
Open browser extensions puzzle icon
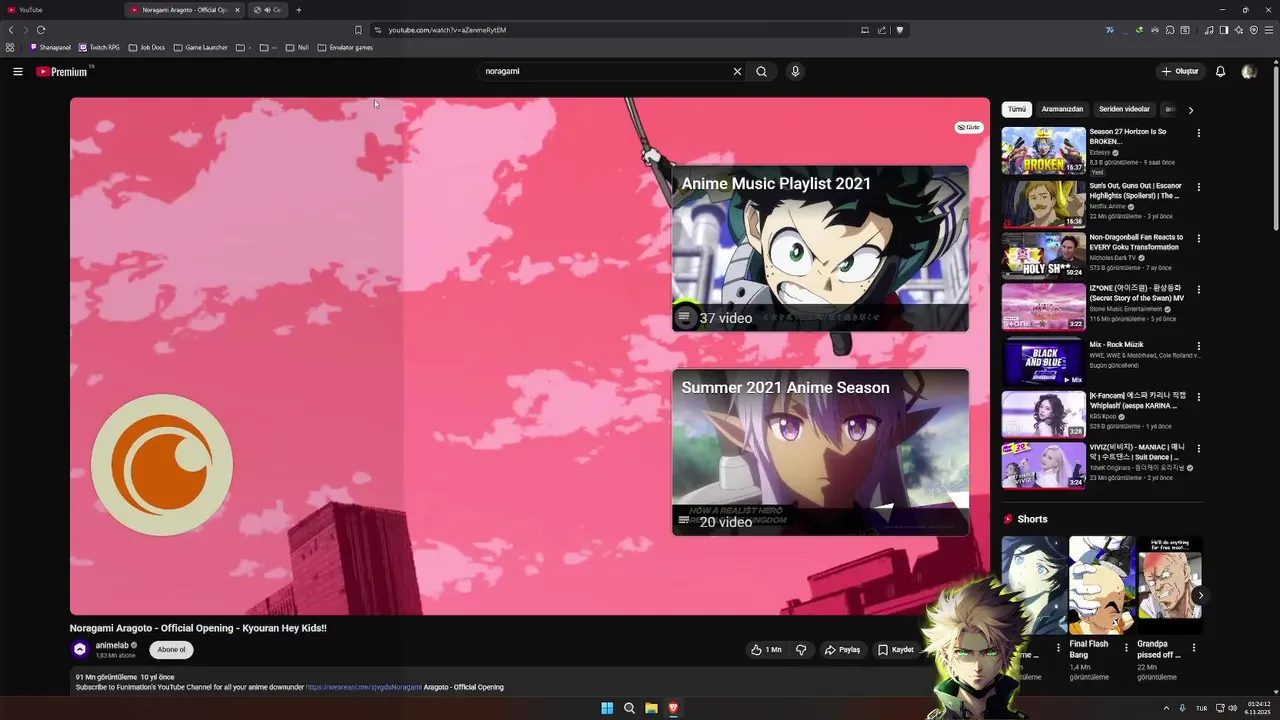click(1170, 30)
